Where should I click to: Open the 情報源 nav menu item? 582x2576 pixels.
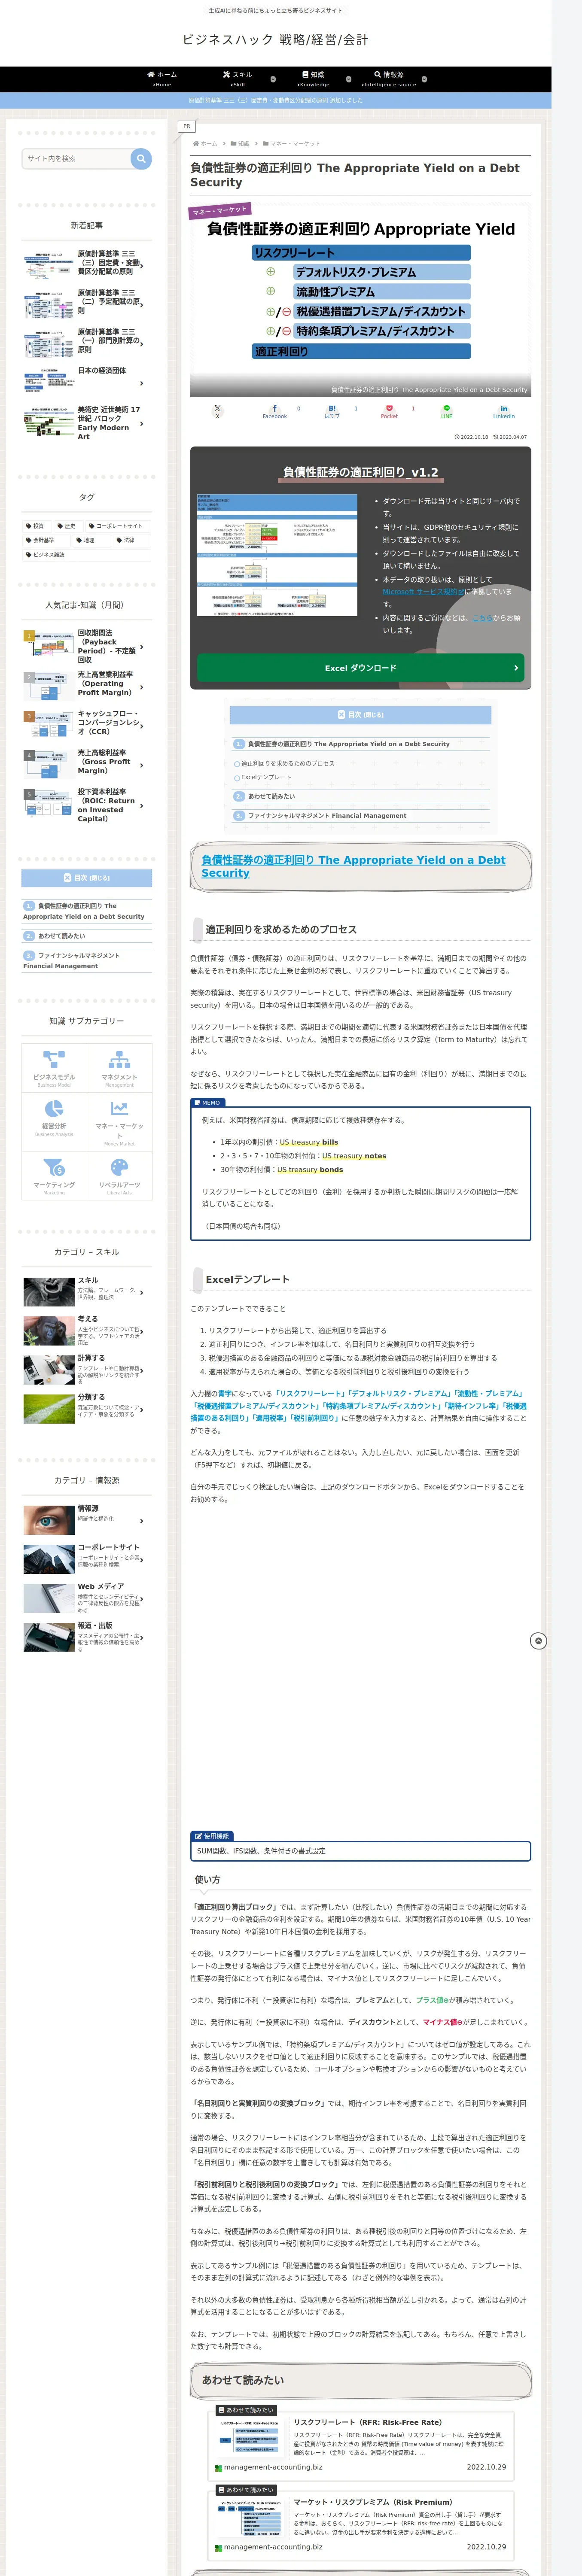[389, 79]
